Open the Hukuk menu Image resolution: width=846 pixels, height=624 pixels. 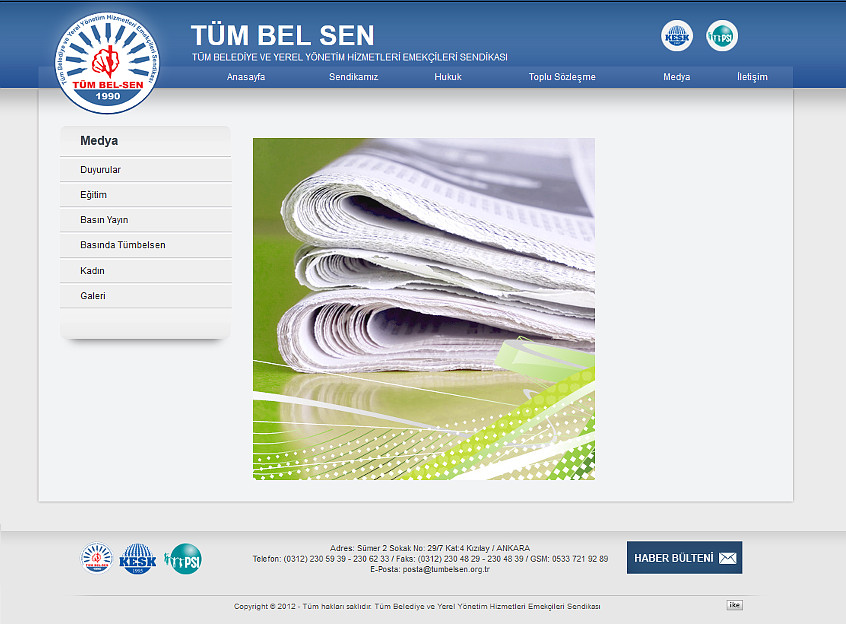pos(448,77)
